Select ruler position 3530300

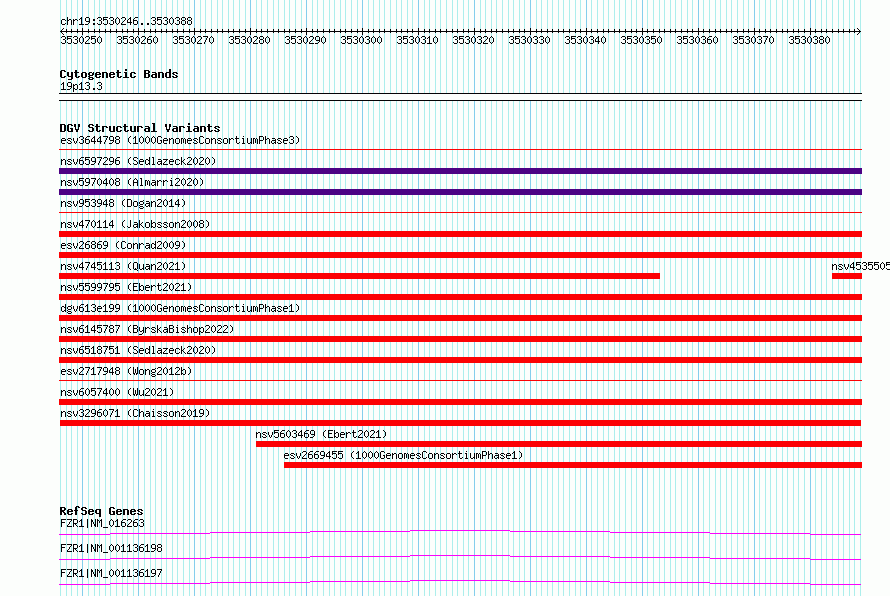(362, 40)
